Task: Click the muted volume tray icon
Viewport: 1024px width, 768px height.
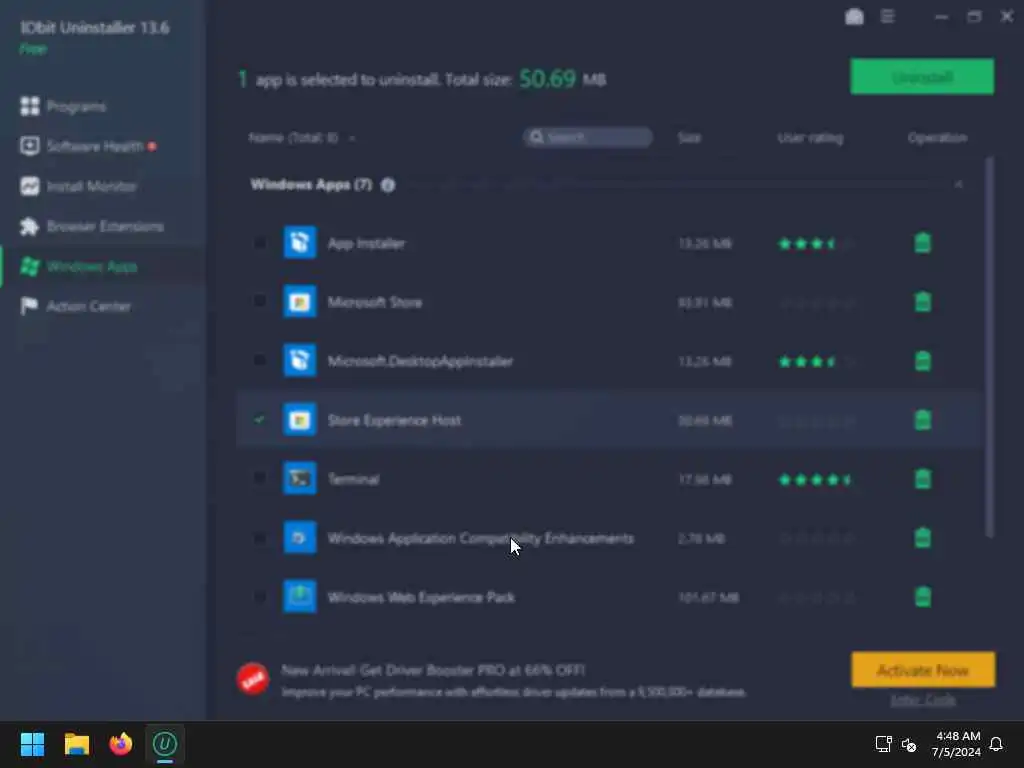Action: [x=909, y=744]
